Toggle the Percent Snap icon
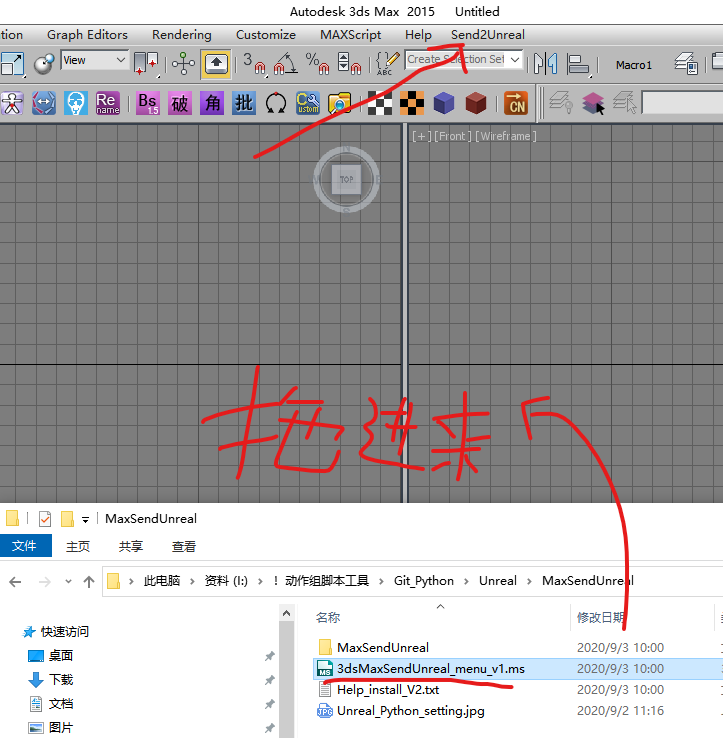This screenshot has width=723, height=738. point(317,64)
